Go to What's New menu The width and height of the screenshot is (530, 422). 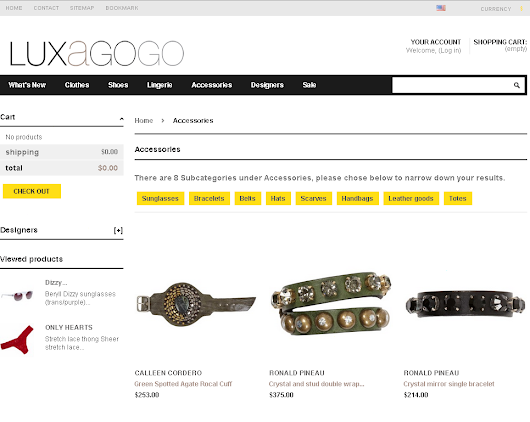(x=27, y=85)
